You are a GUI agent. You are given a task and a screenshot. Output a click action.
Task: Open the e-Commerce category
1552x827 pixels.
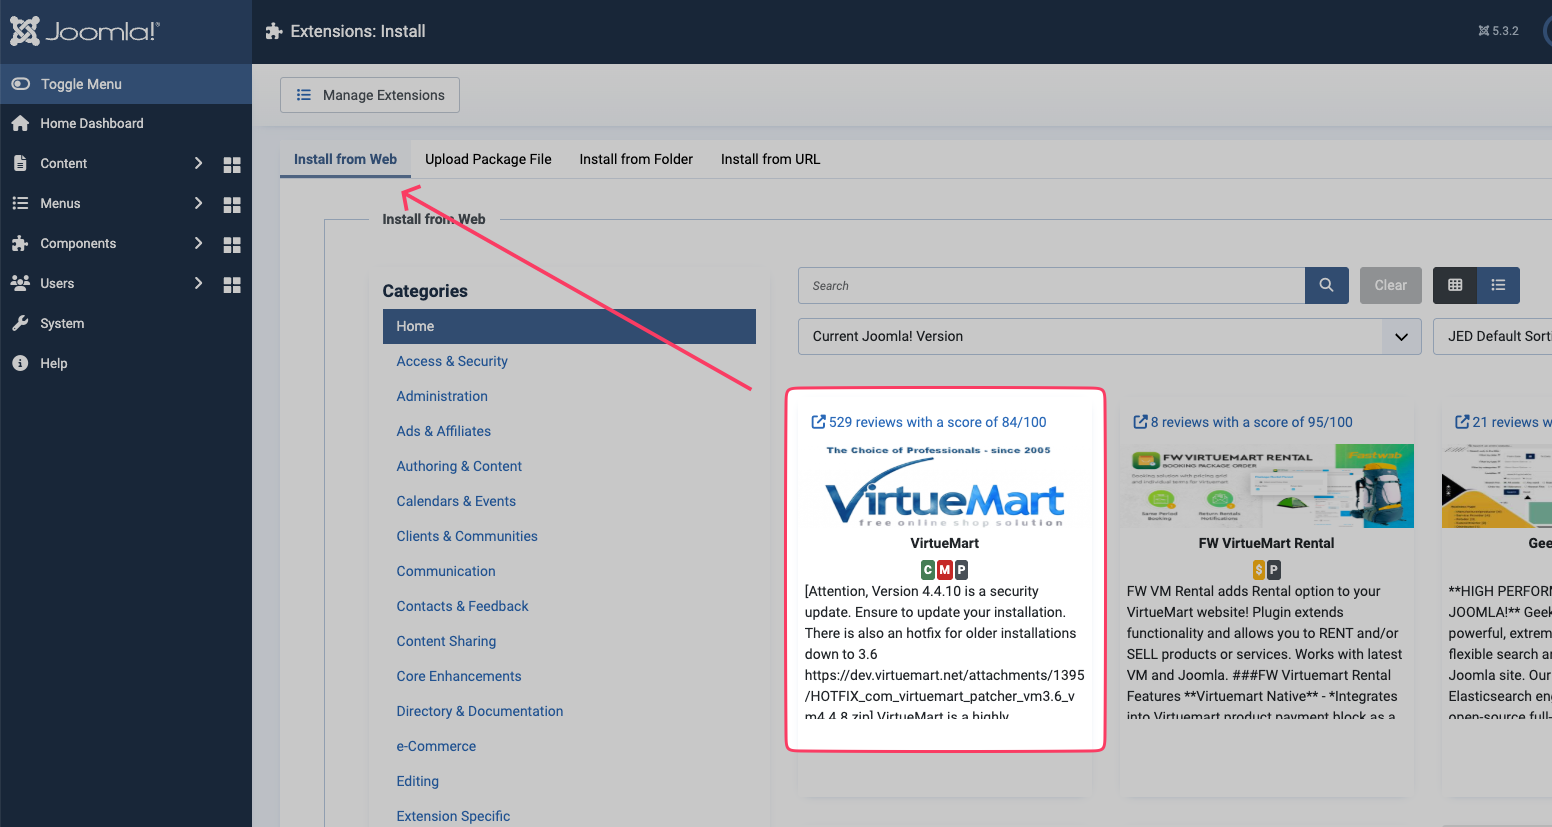click(436, 746)
